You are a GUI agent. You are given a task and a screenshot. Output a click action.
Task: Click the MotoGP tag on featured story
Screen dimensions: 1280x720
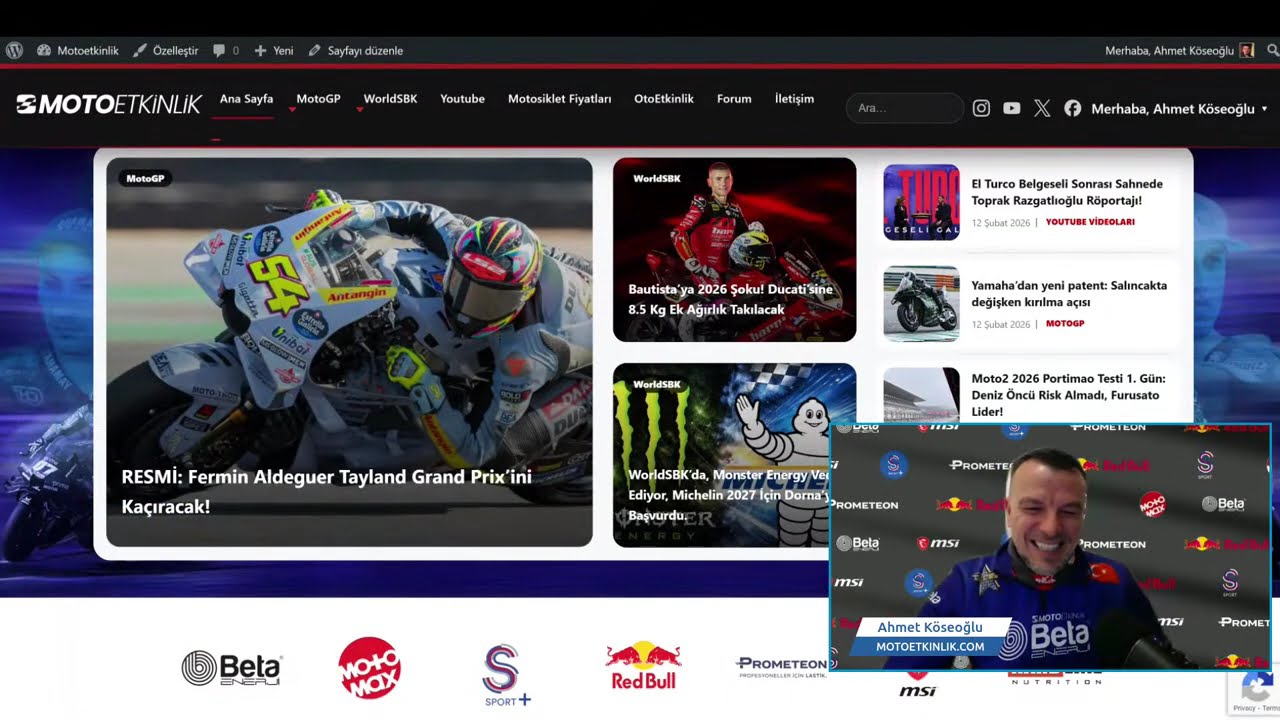click(145, 178)
